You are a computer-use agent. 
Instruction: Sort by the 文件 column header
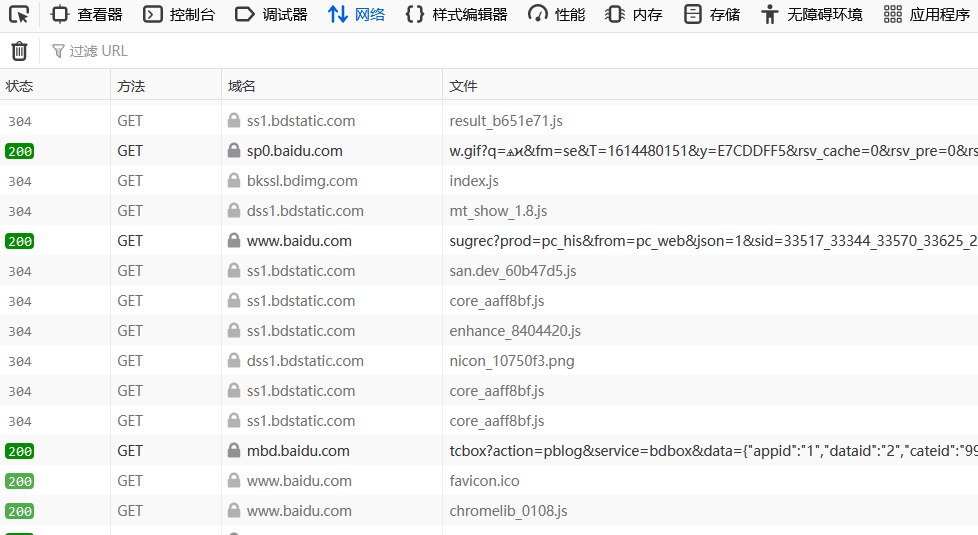click(710, 86)
